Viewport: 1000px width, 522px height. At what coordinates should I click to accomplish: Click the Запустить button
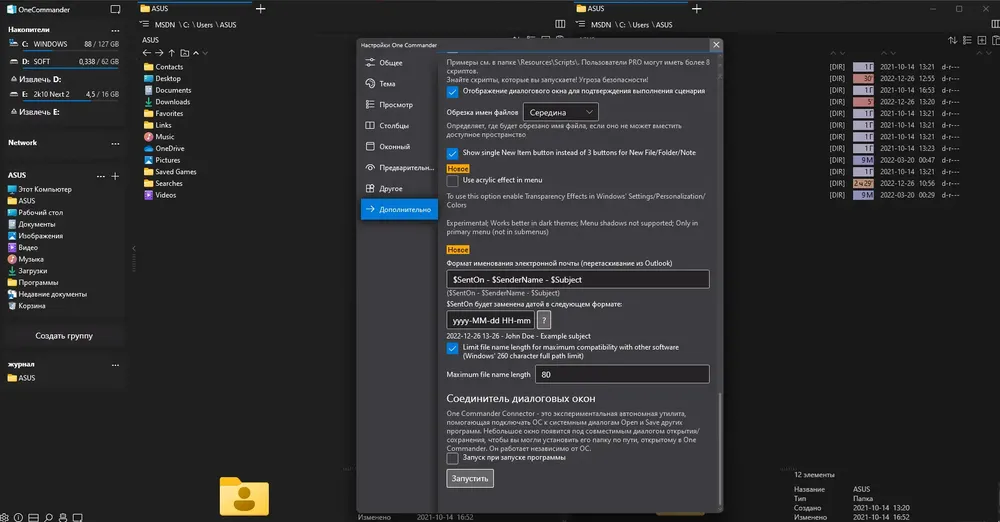[x=470, y=478]
